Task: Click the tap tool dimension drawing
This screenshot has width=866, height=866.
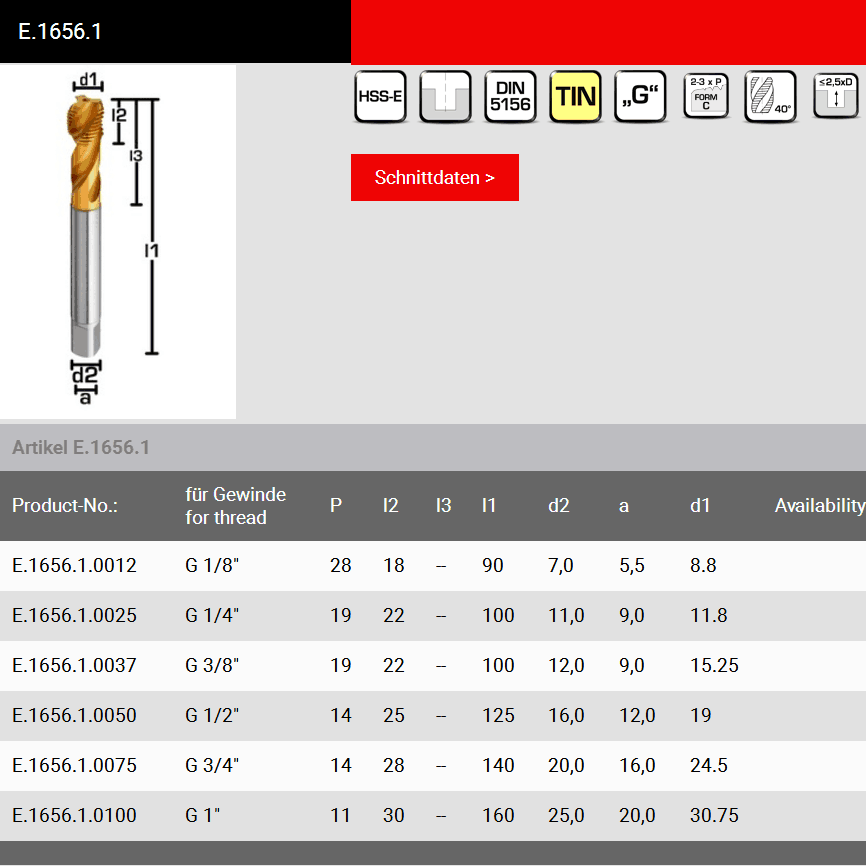Action: coord(118,241)
